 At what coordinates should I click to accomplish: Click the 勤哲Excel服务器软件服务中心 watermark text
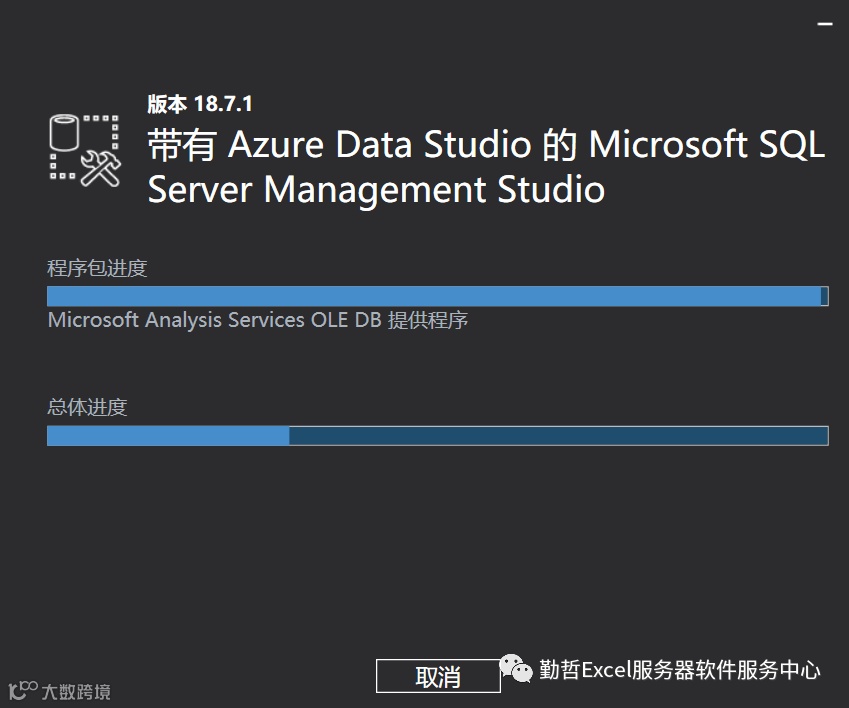pos(680,670)
